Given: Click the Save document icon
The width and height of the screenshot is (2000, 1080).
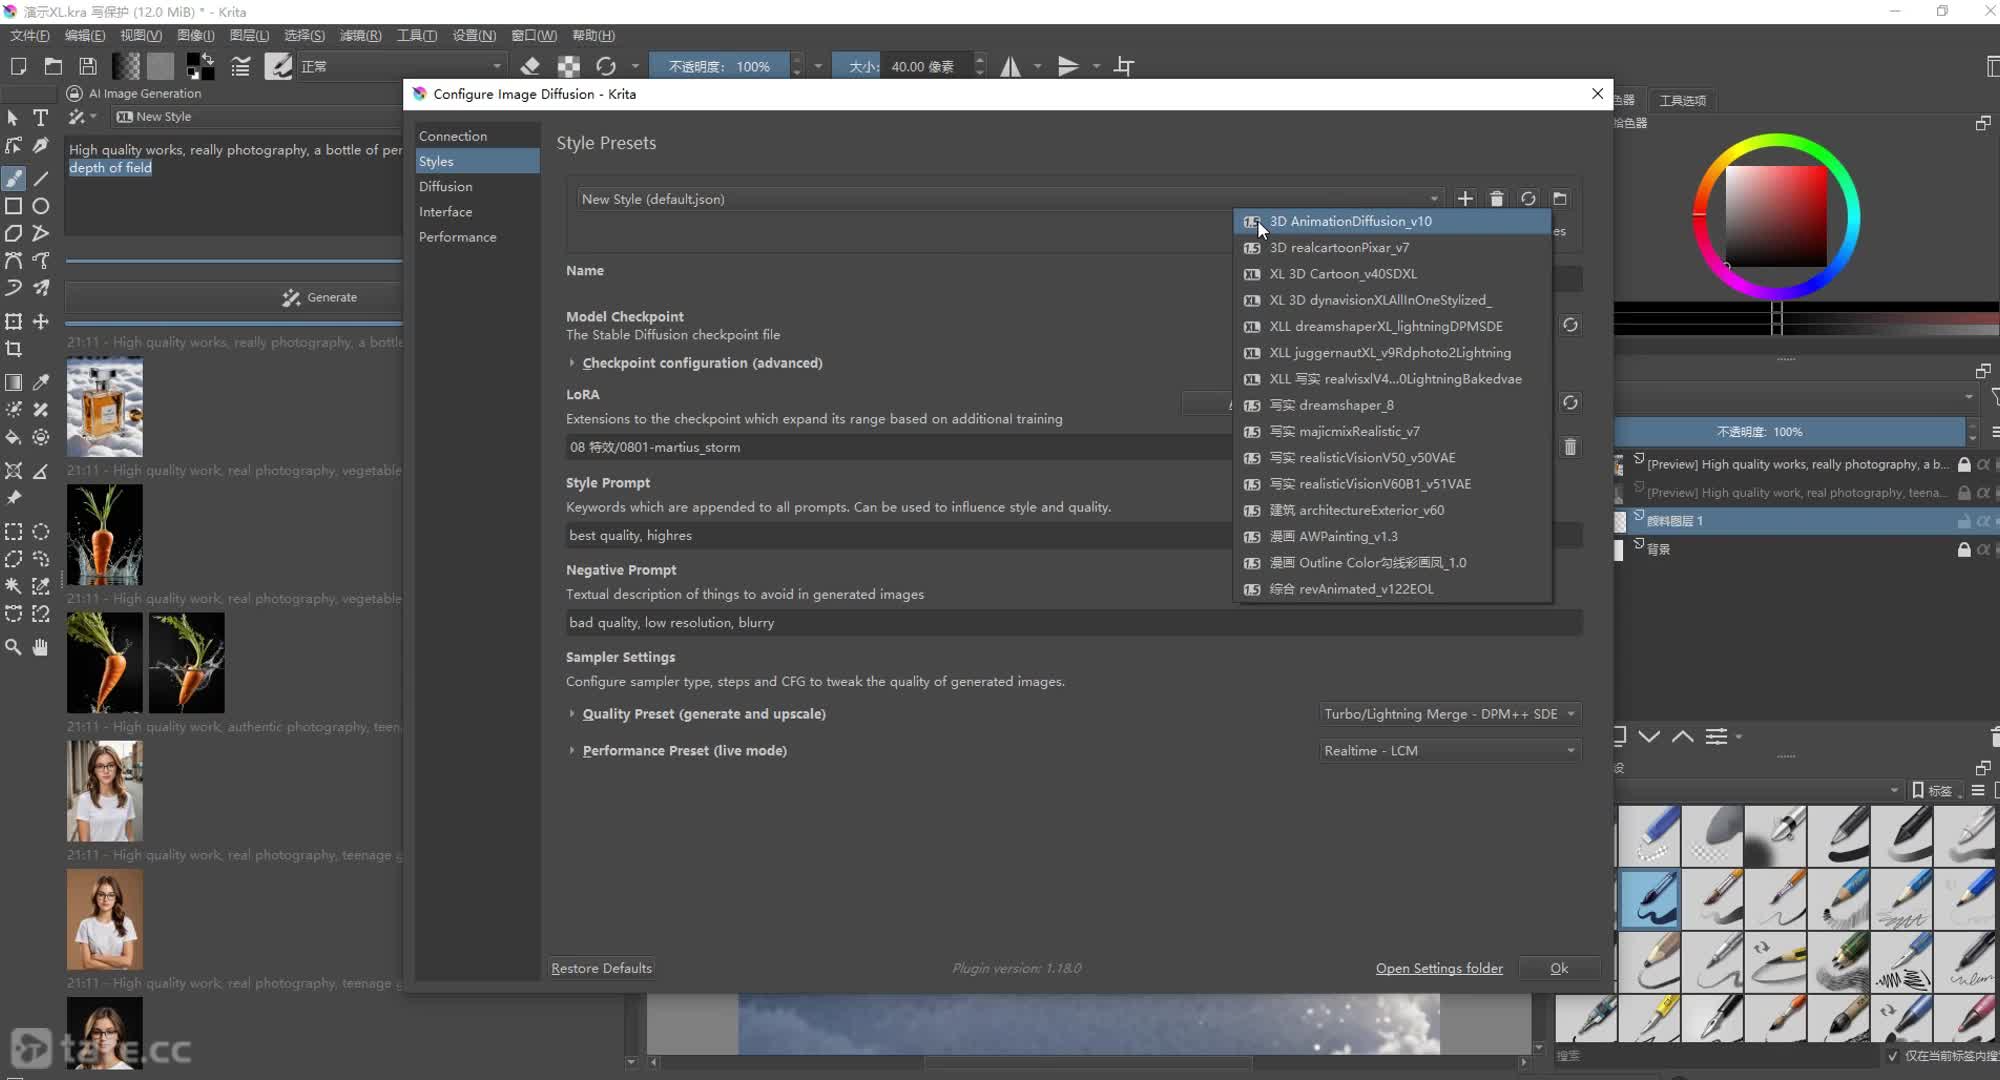Looking at the screenshot, I should tap(88, 66).
